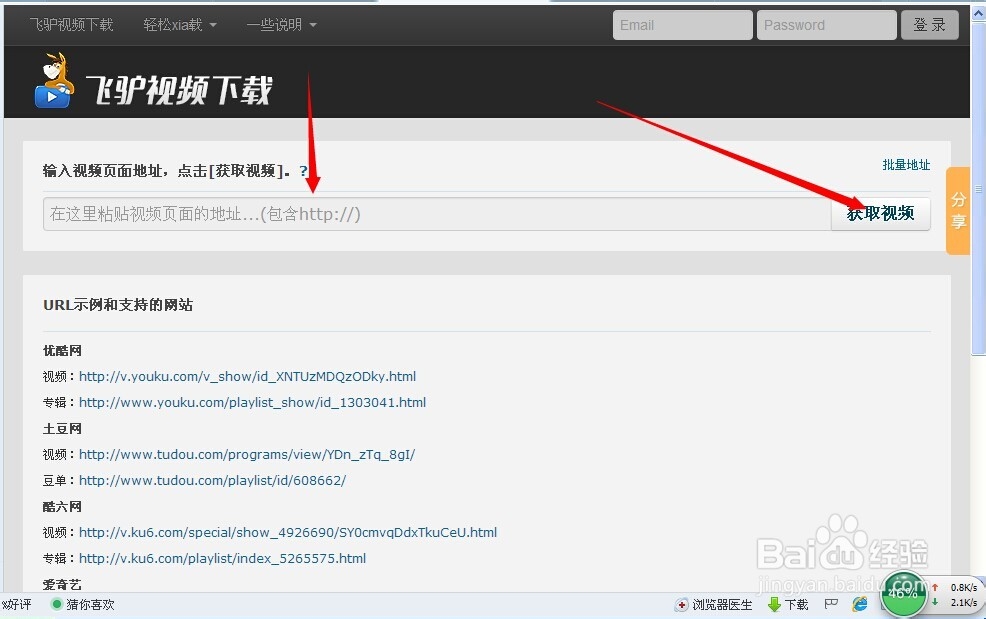The image size is (986, 619).
Task: Click the 土豆网 heading text
Action: coord(62,428)
